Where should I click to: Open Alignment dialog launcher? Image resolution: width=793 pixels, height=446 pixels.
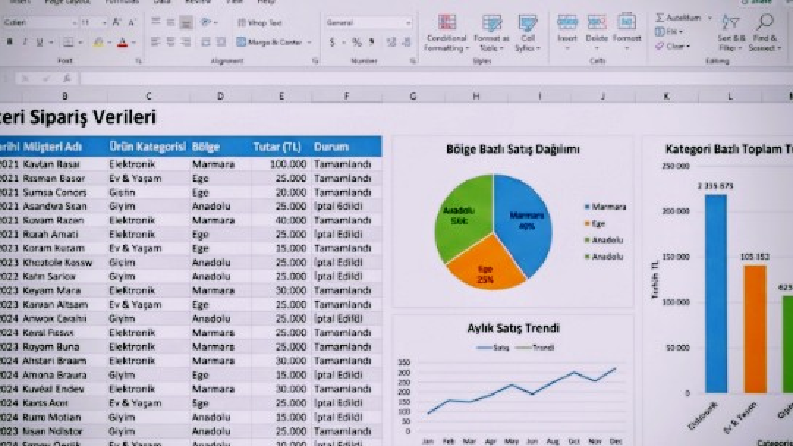tap(315, 61)
